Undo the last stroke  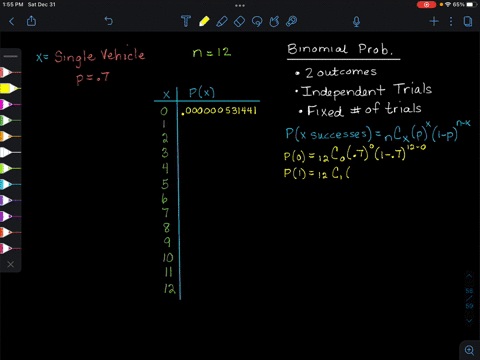[x=109, y=21]
